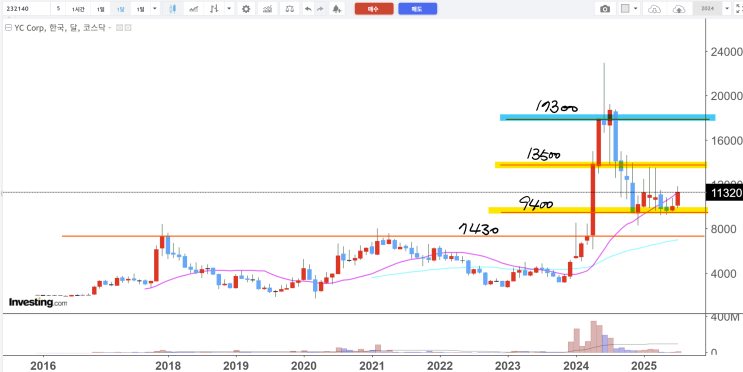
Task: Open the 2024 saved layout name
Action: click(707, 9)
